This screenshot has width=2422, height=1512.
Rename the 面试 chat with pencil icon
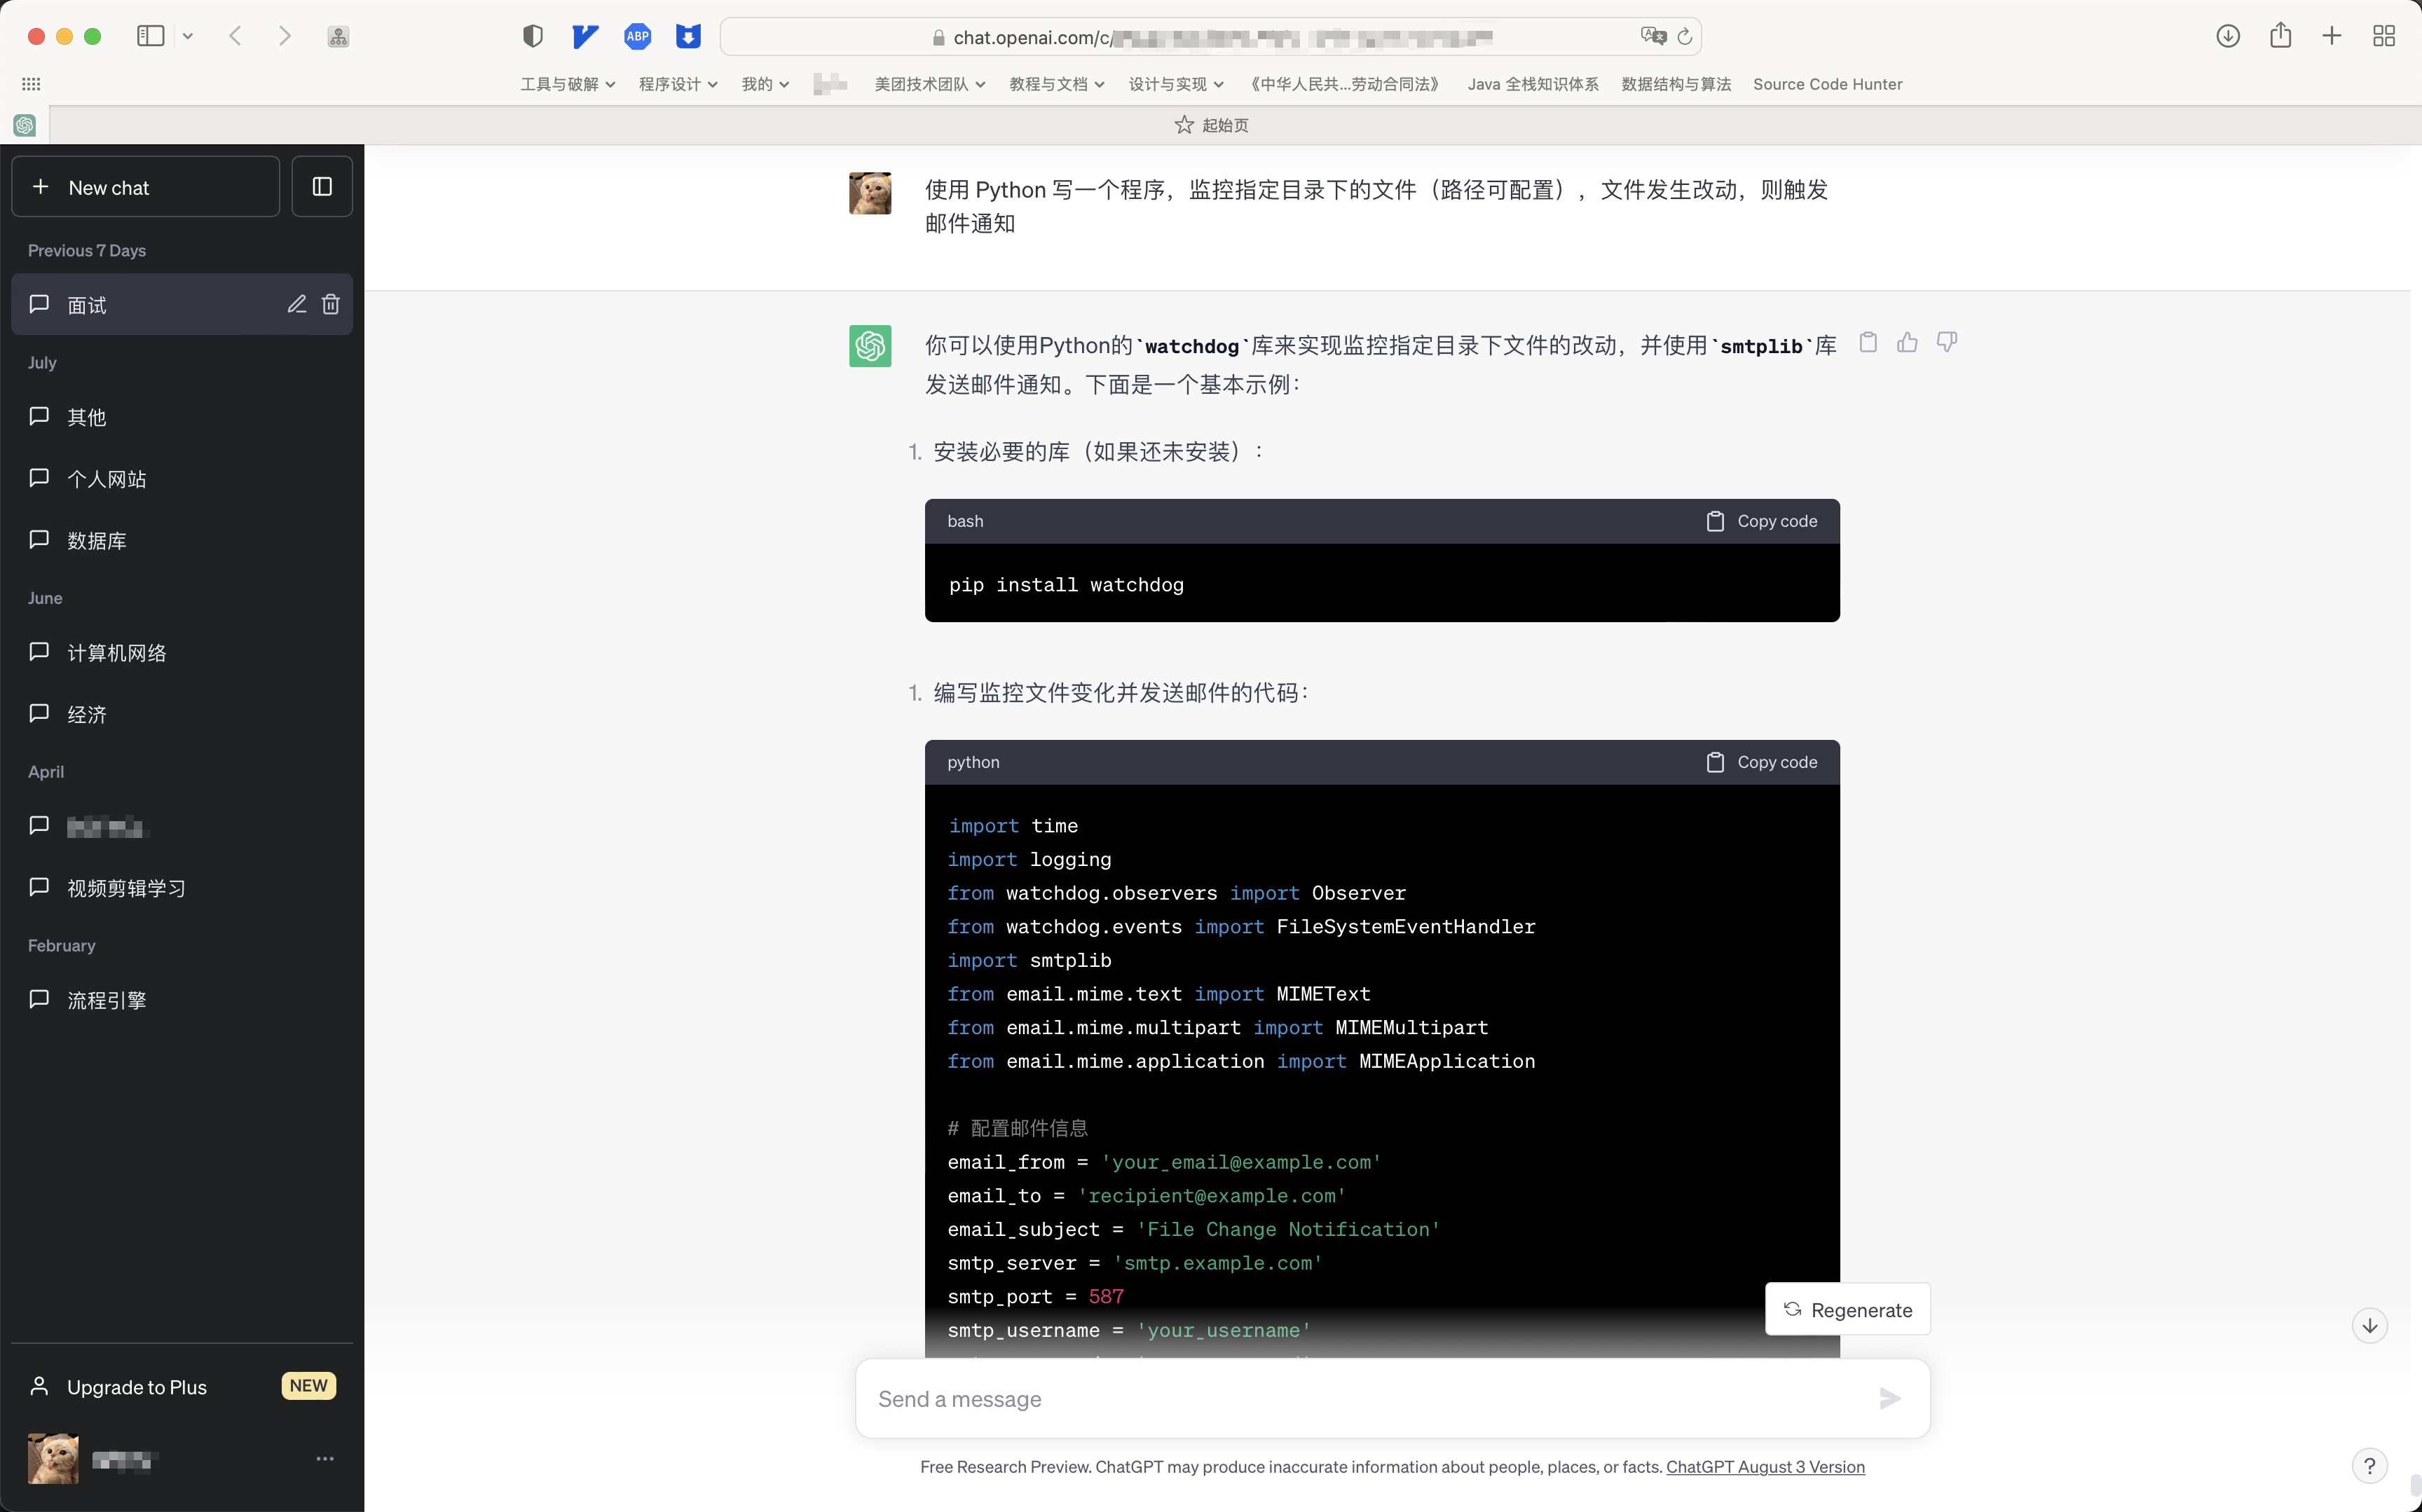(x=296, y=304)
